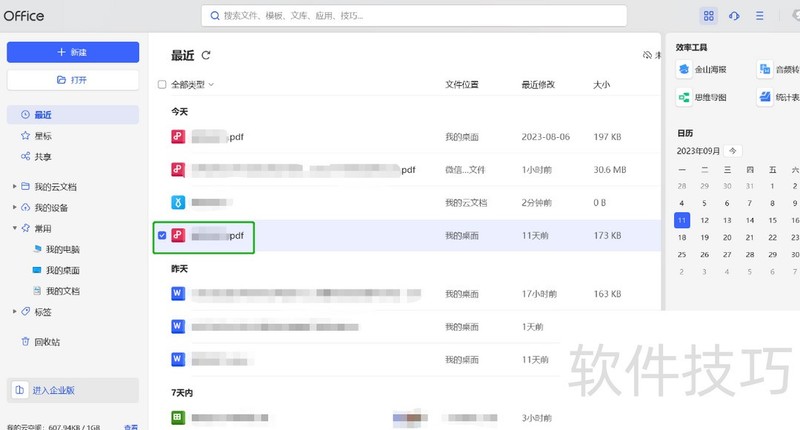
Task: Select date 20 in the calendar
Action: tap(727, 238)
